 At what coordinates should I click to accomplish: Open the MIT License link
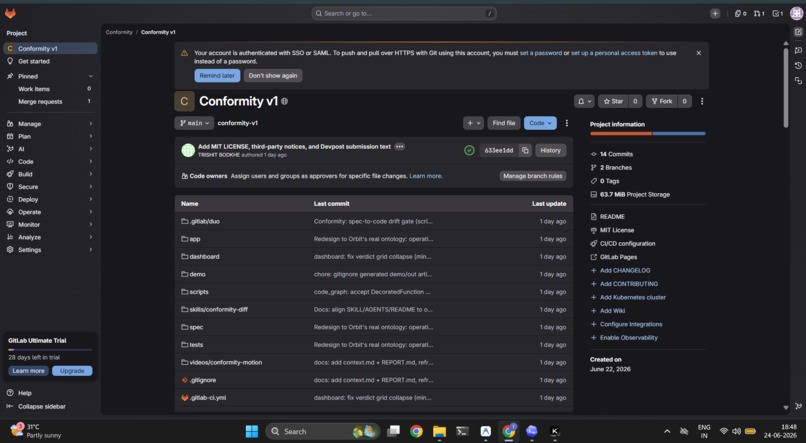617,230
